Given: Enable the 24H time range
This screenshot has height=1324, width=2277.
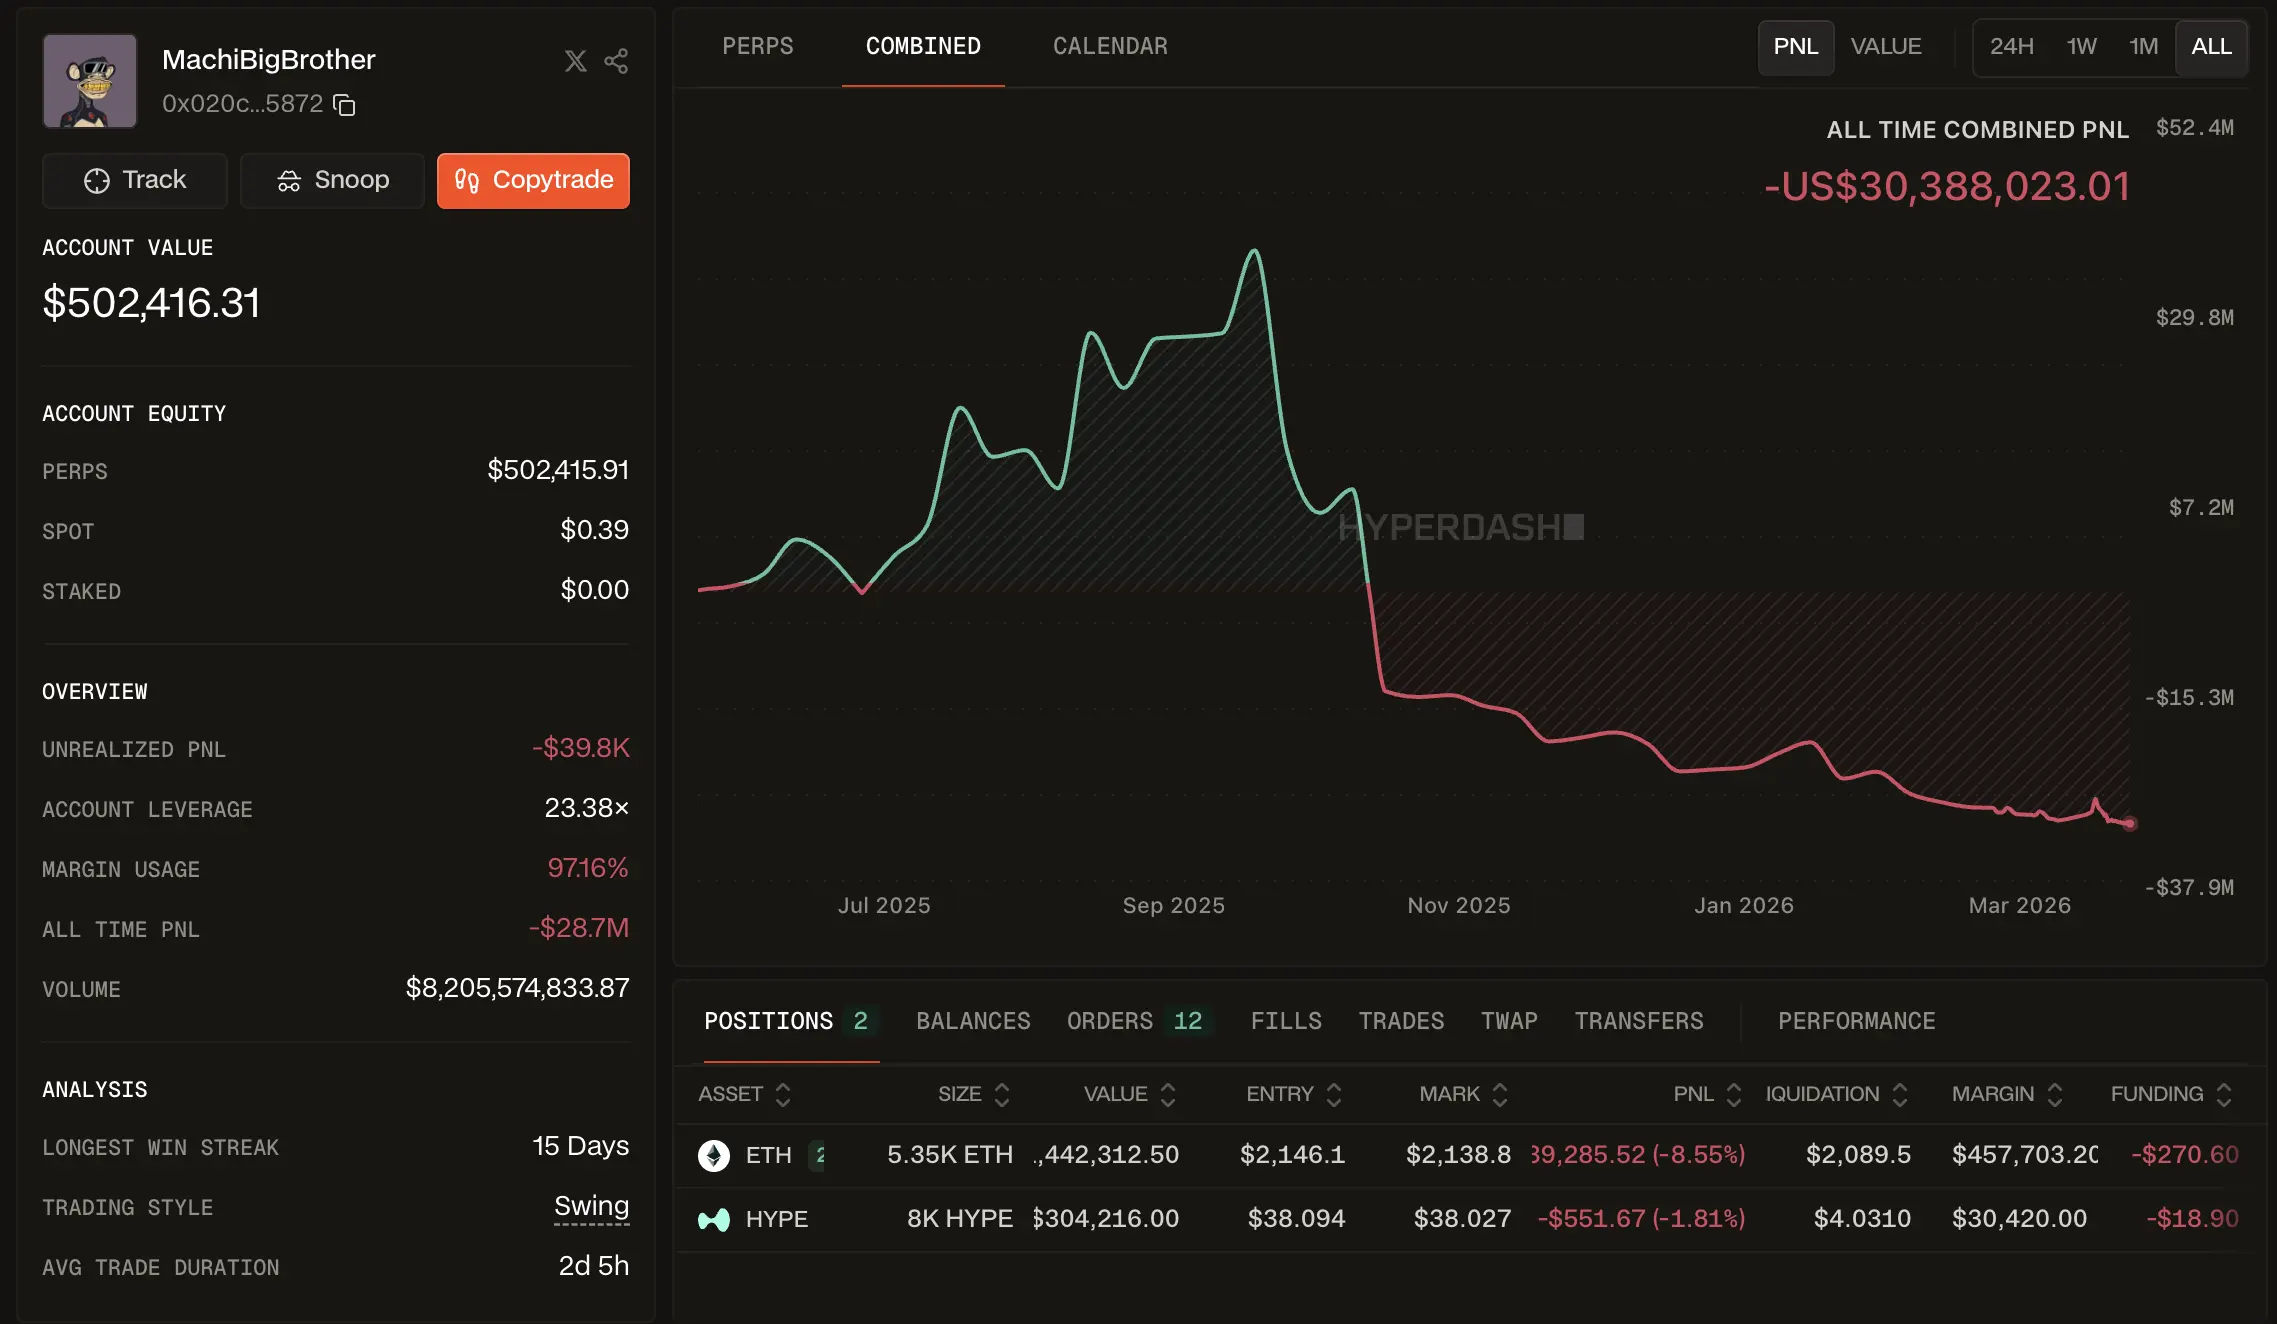Looking at the screenshot, I should point(2012,46).
